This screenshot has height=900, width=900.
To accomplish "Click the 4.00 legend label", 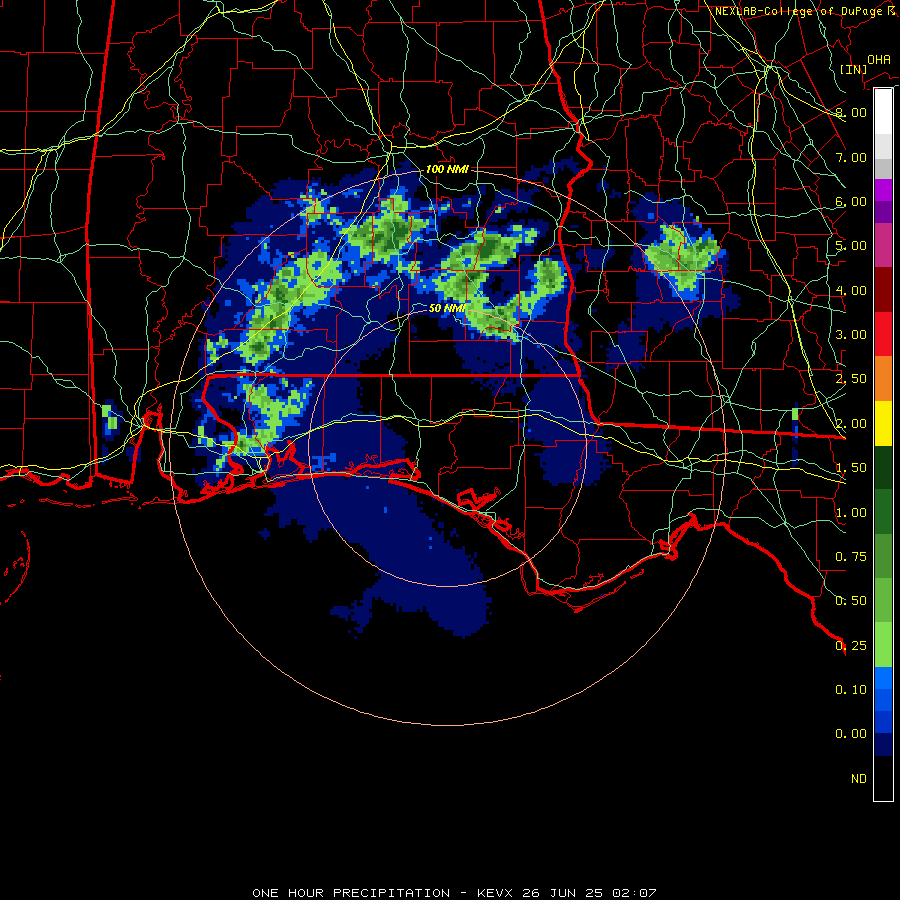I will tap(851, 290).
